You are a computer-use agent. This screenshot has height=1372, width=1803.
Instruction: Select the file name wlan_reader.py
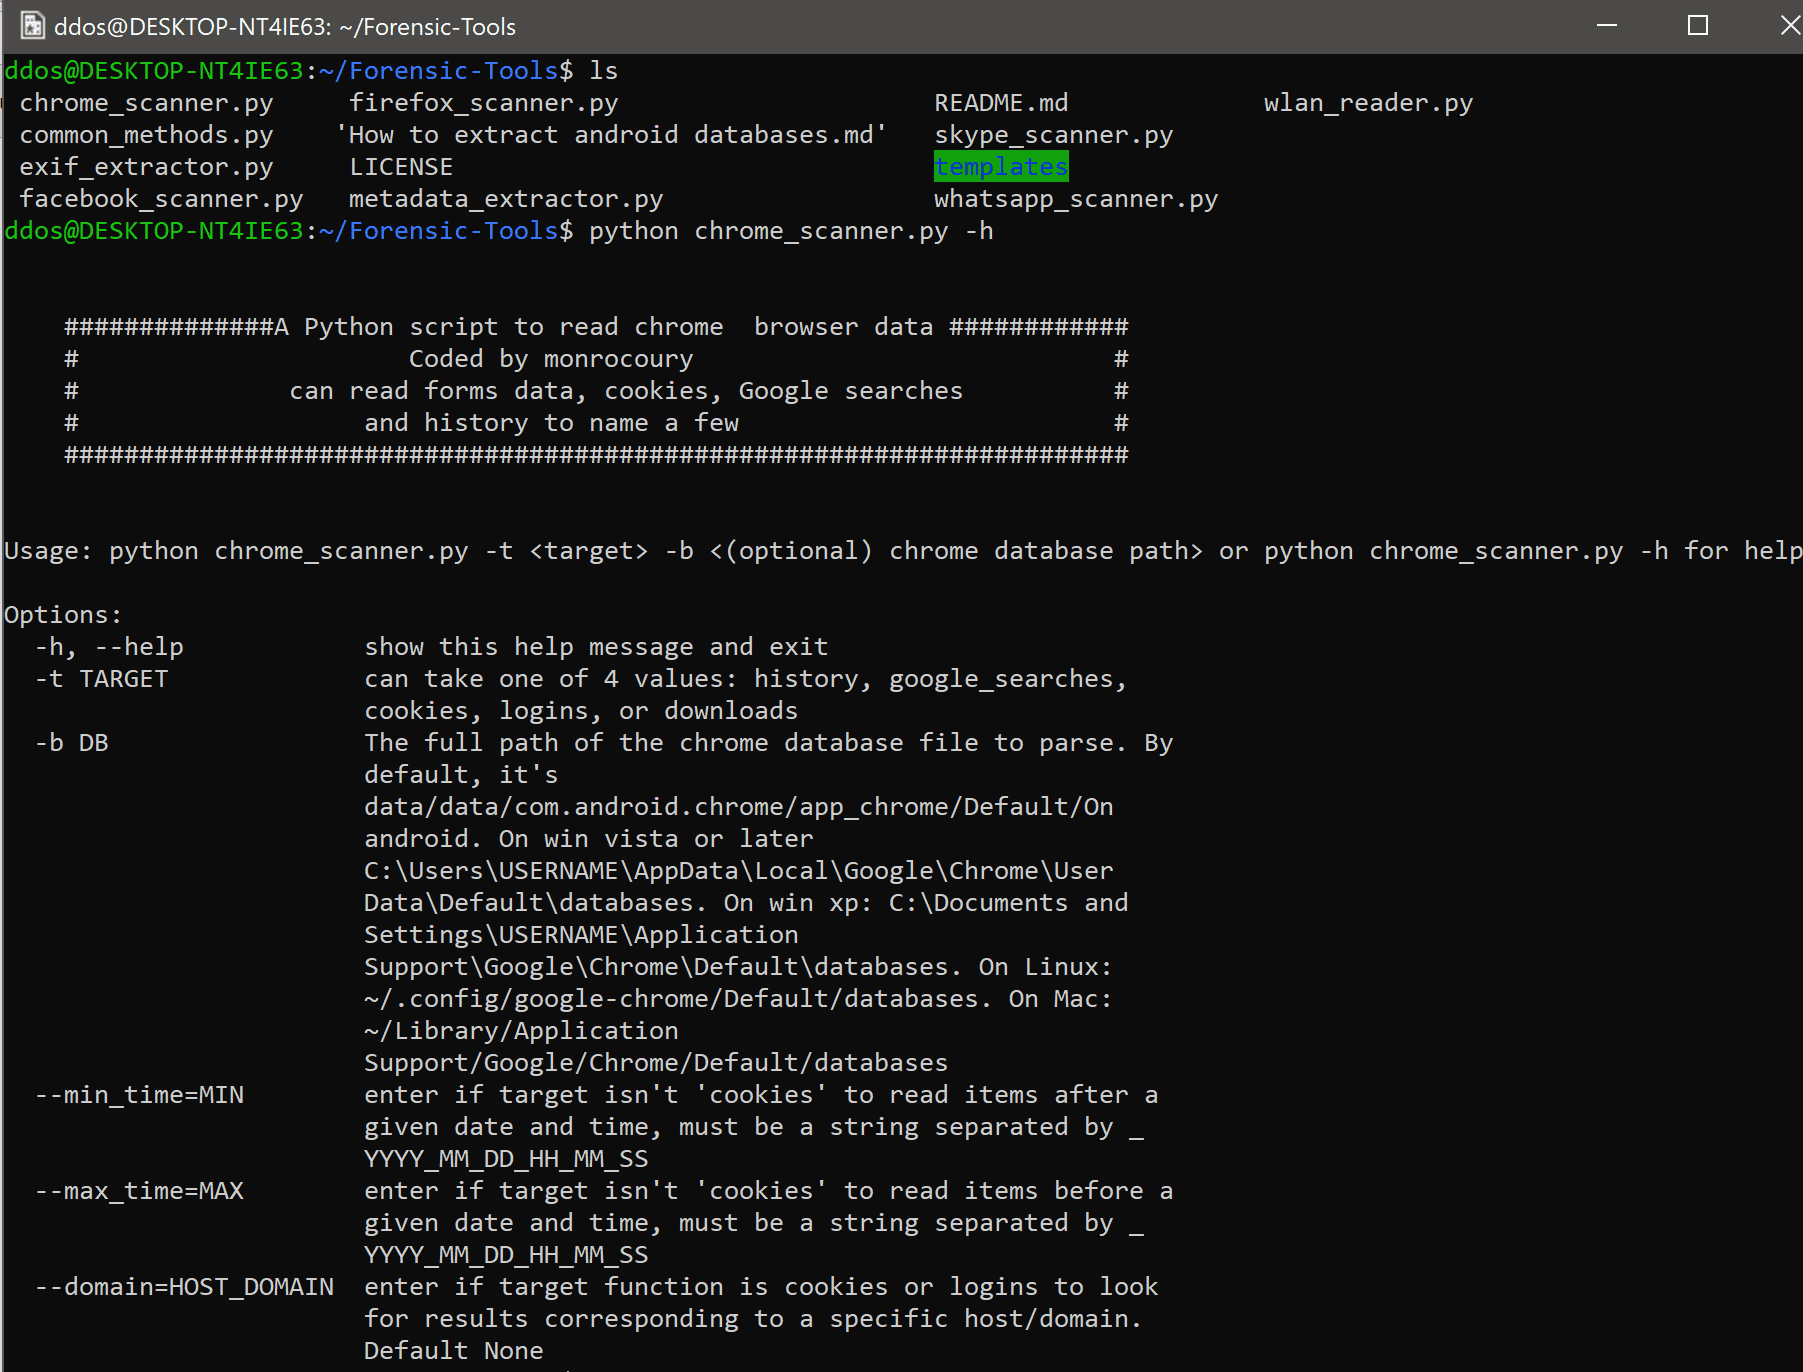1368,103
